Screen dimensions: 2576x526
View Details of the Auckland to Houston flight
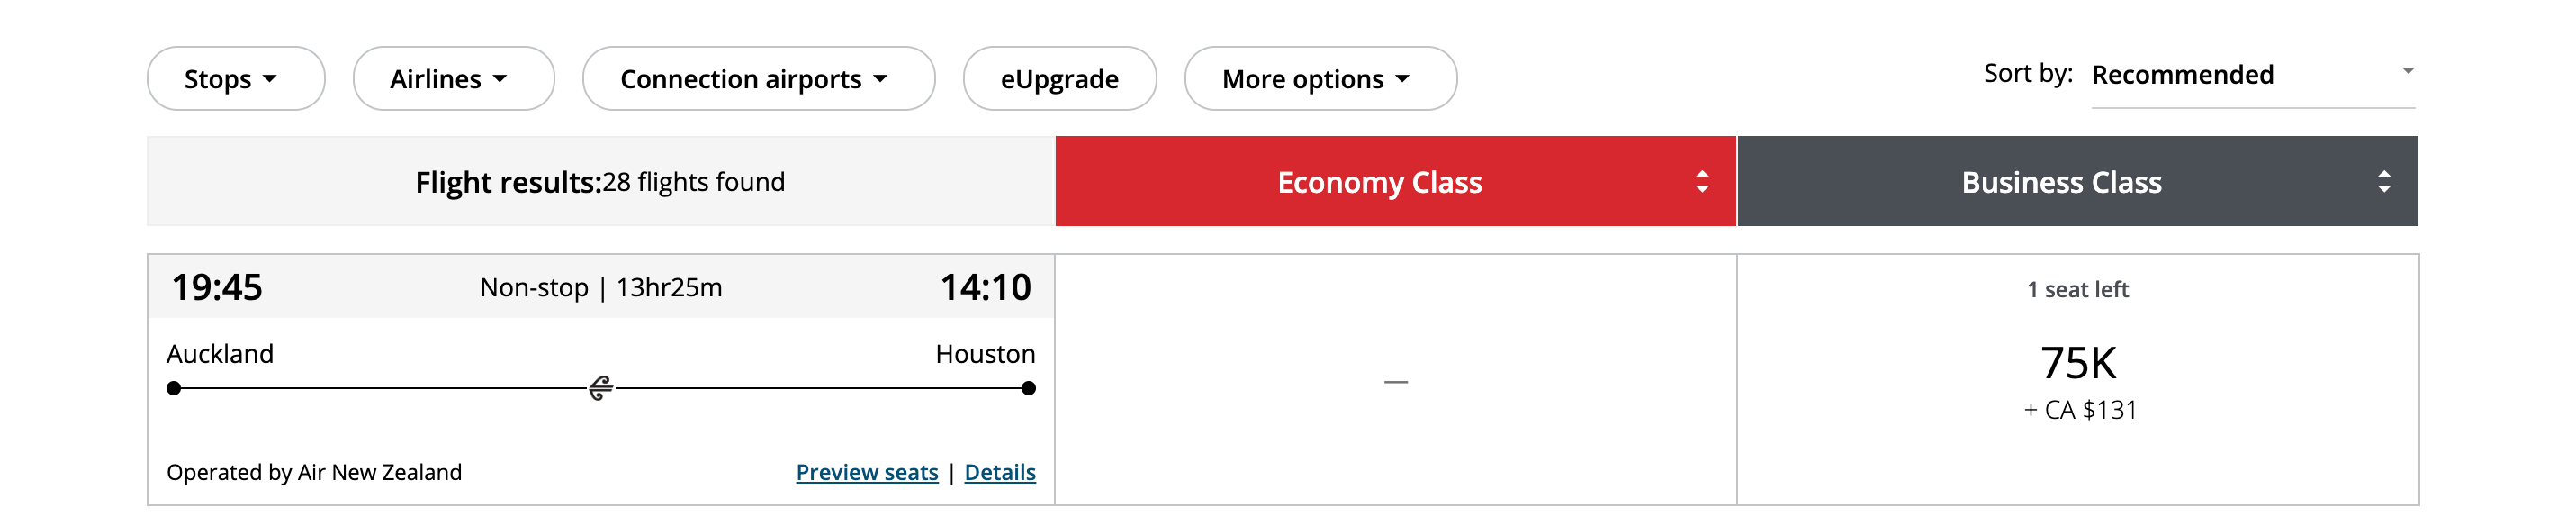(999, 472)
